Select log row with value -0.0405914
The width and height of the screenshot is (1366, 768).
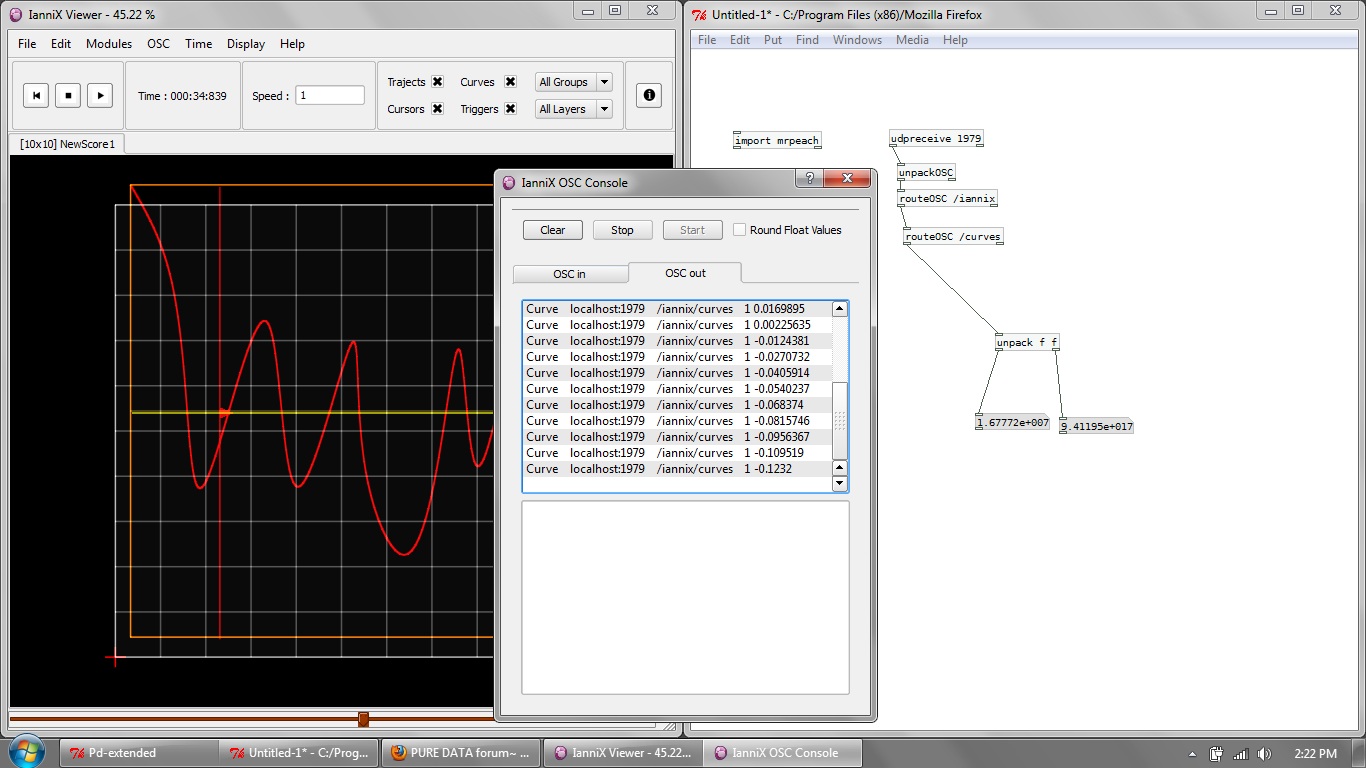678,373
